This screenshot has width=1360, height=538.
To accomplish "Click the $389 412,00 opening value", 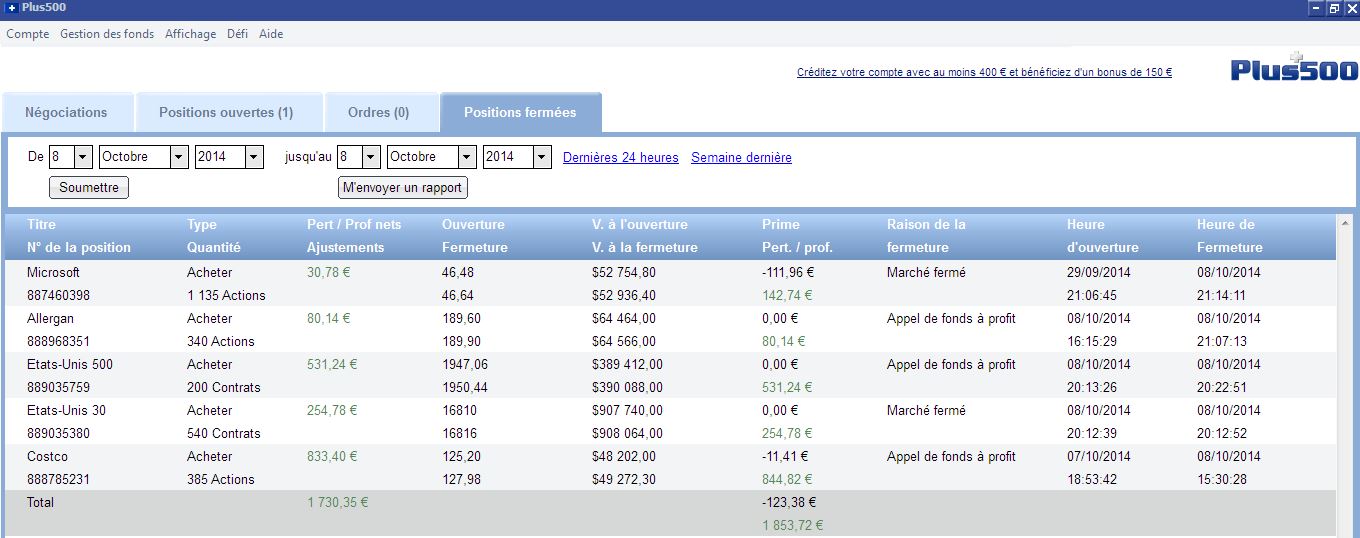I will tap(627, 364).
